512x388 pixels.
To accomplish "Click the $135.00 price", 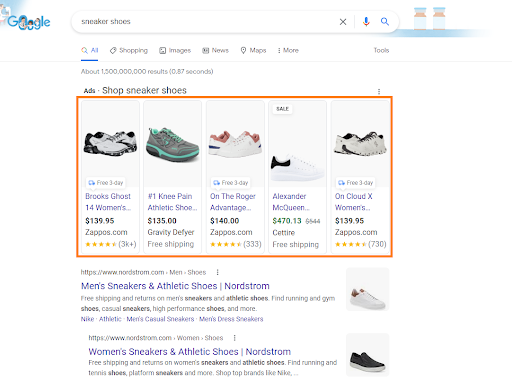I will point(162,221).
